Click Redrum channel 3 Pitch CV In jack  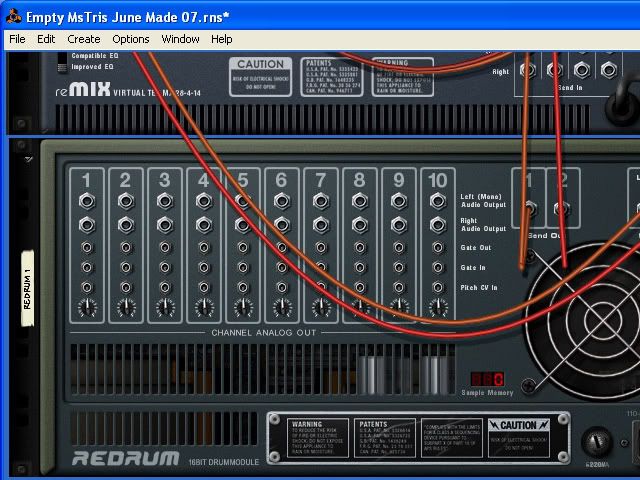point(165,287)
